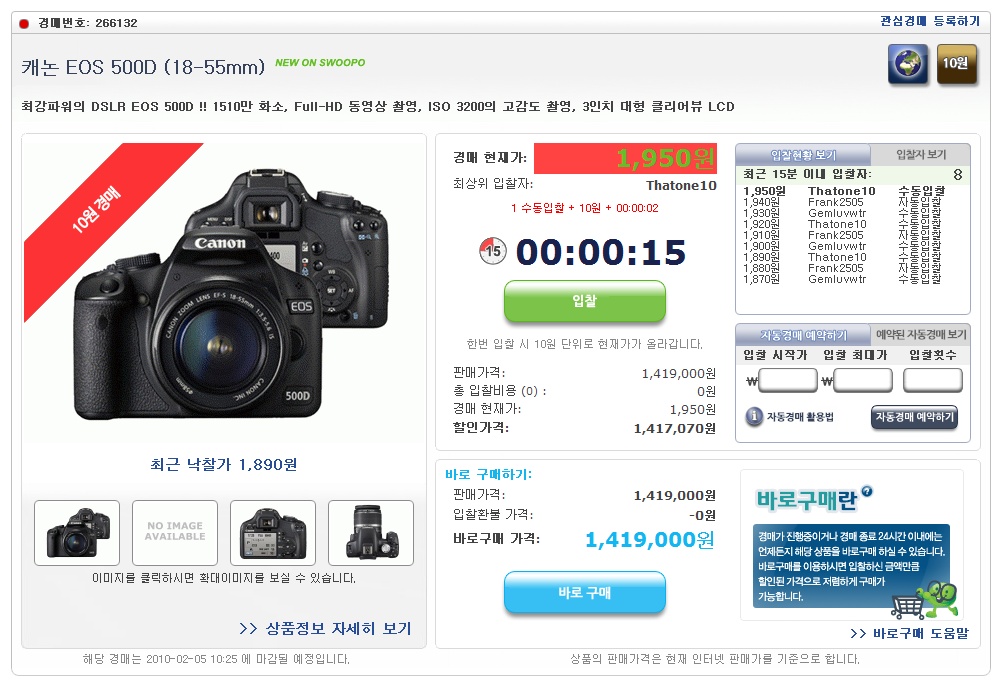Viewport: 1004px width, 687px height.
Task: Click the shopping cart mascot image
Action: 926,599
